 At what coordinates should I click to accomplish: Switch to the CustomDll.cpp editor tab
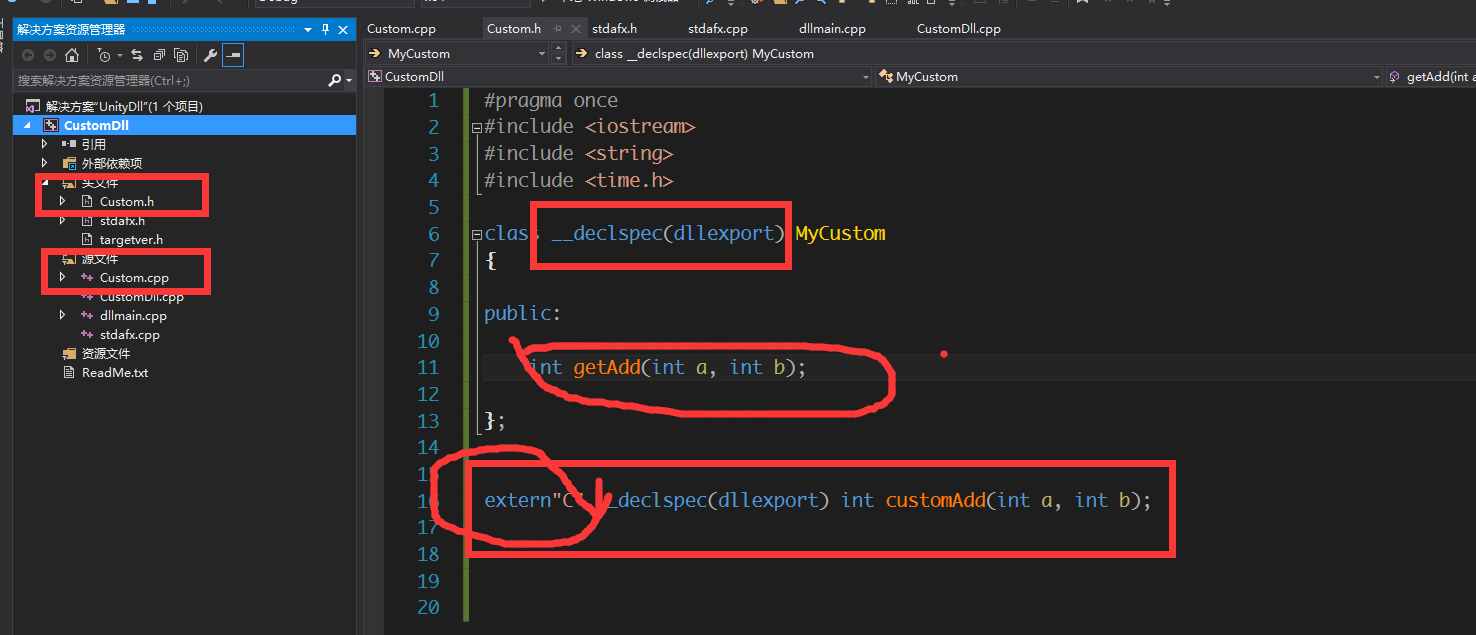(x=958, y=29)
